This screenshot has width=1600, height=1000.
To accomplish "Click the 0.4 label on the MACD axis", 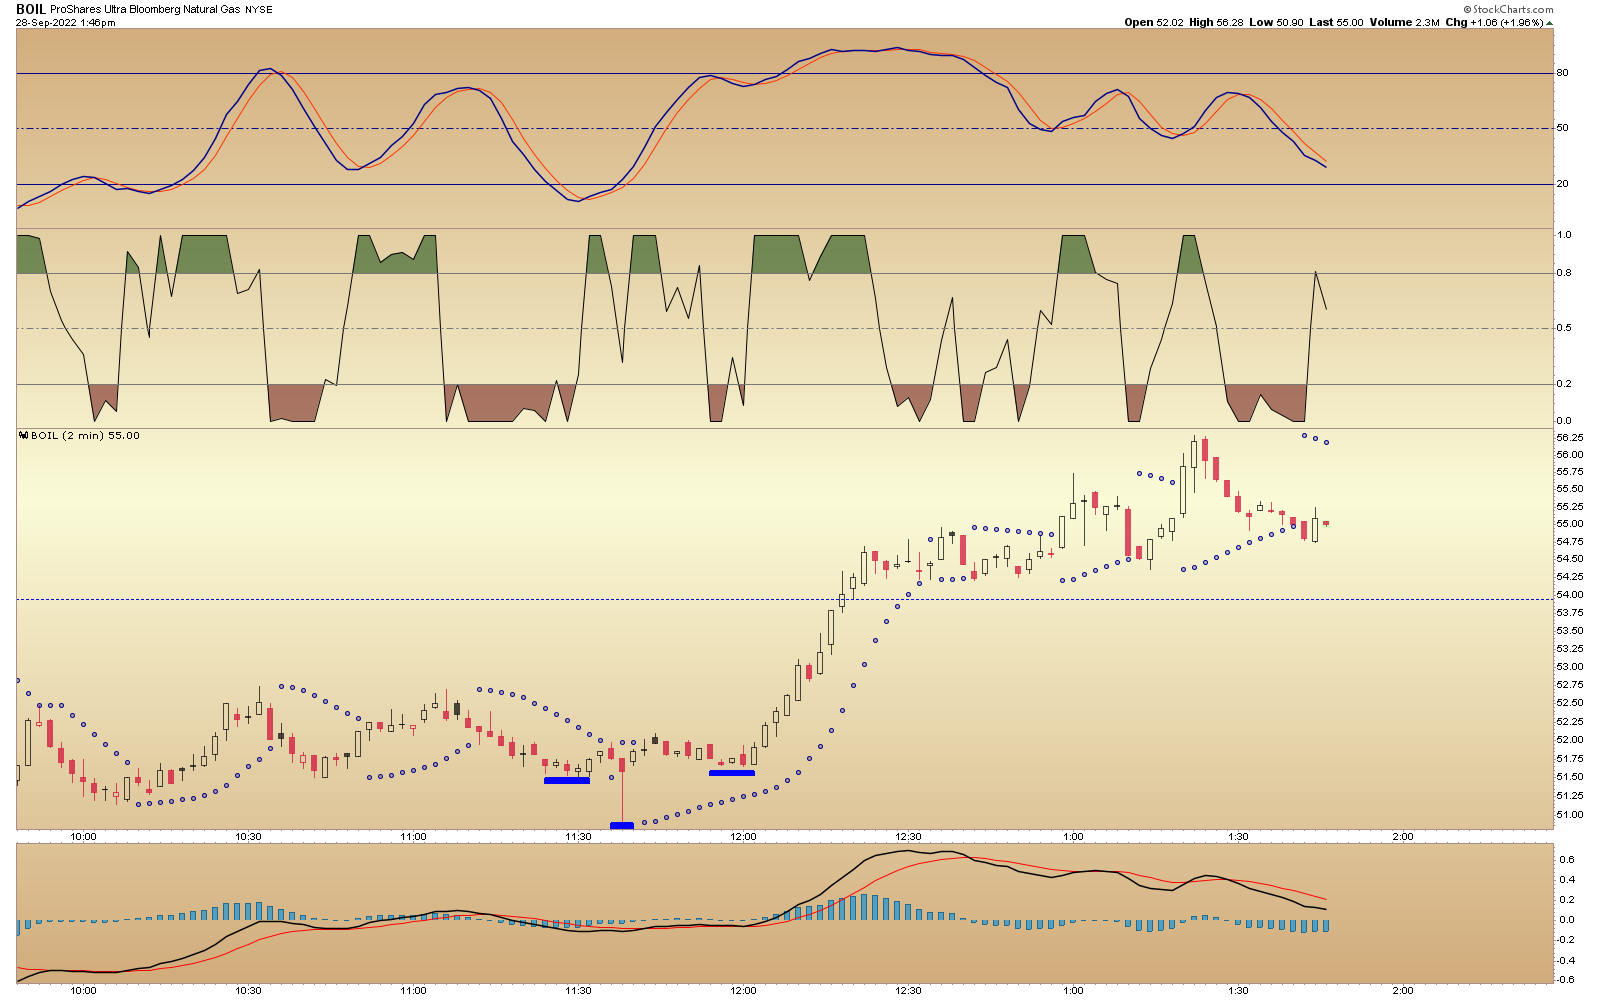I will pyautogui.click(x=1567, y=880).
